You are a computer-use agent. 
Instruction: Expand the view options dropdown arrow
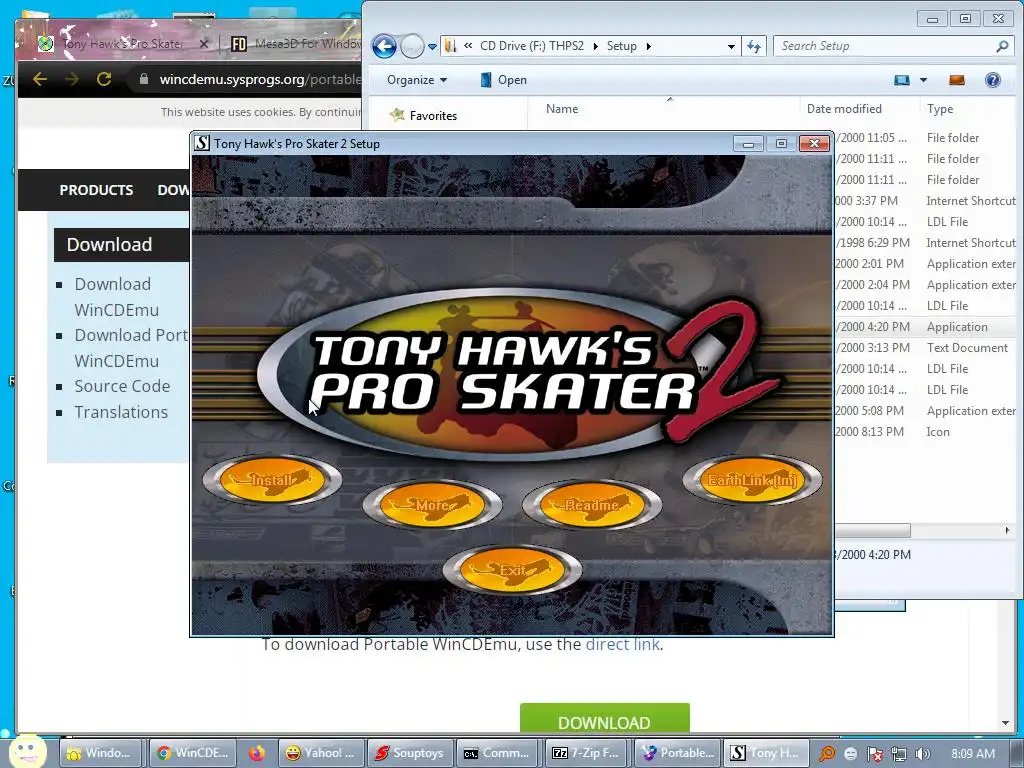923,80
